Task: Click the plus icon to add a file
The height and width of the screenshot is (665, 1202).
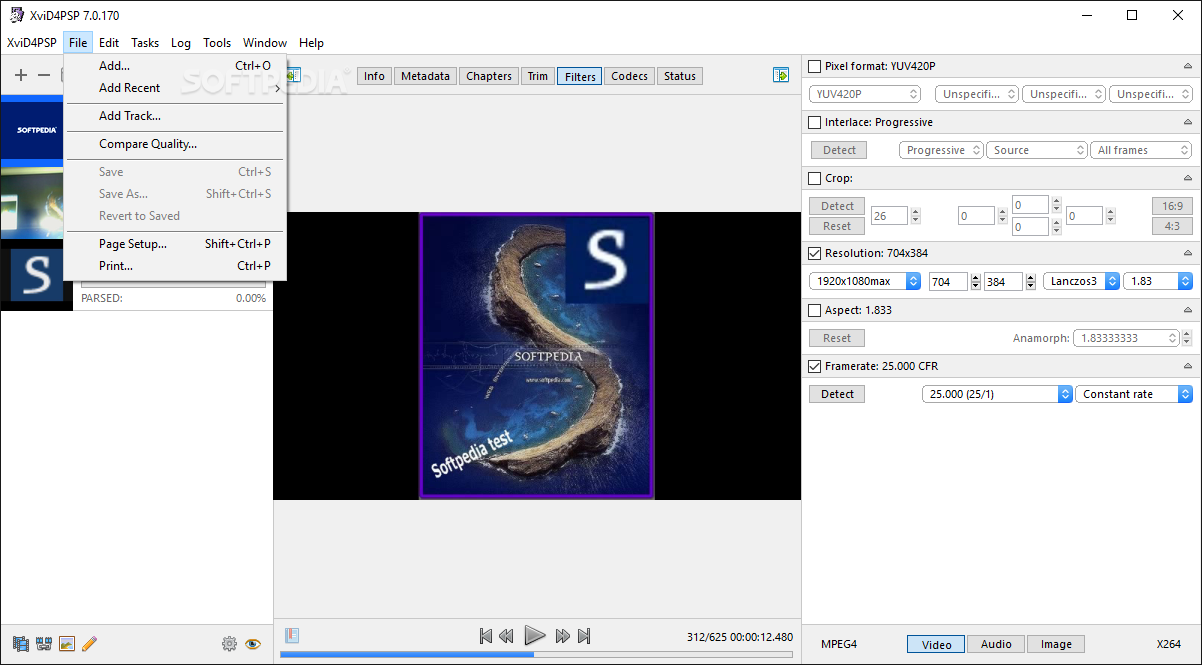Action: pos(21,75)
